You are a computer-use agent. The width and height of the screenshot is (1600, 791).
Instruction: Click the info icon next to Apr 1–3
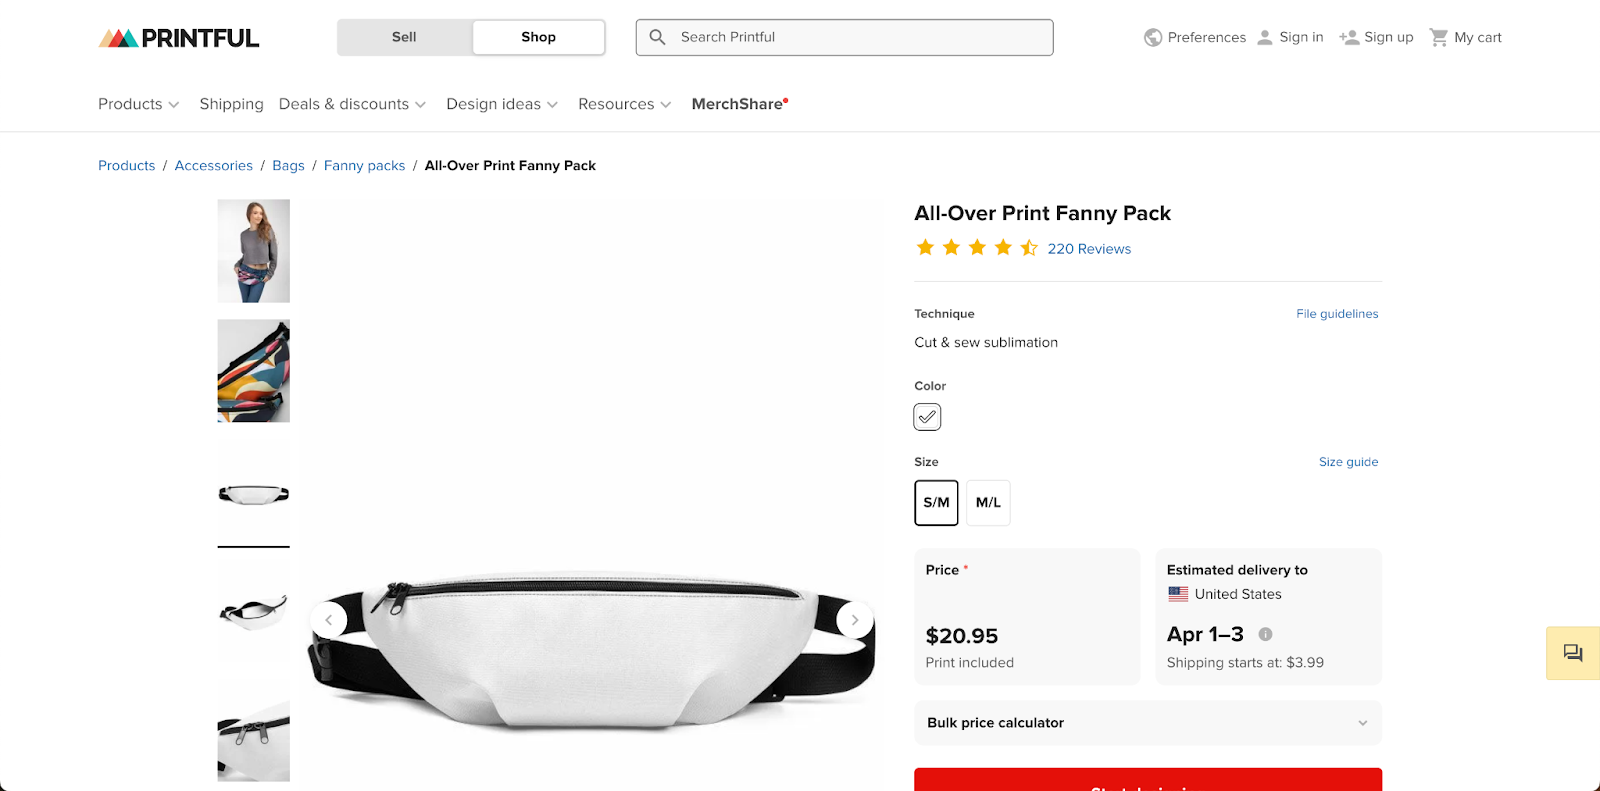(x=1265, y=634)
